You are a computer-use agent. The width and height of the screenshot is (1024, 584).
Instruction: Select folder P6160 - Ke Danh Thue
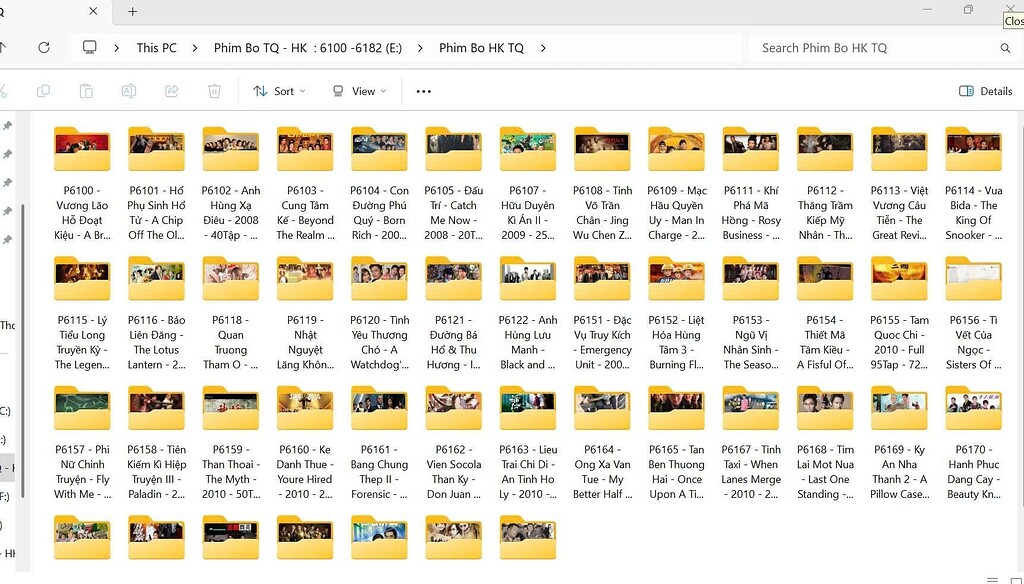305,443
